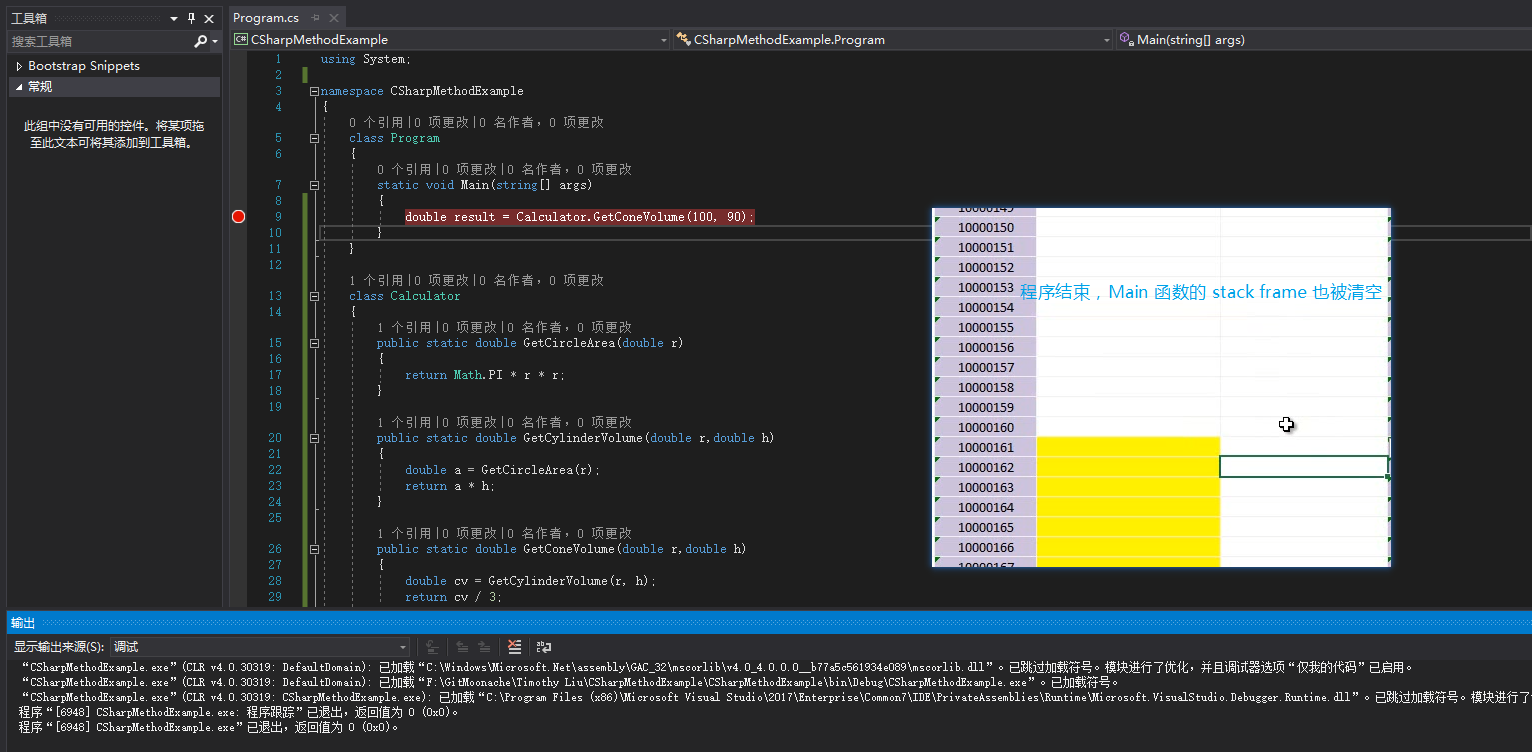Select the Program.cs tab

point(266,18)
